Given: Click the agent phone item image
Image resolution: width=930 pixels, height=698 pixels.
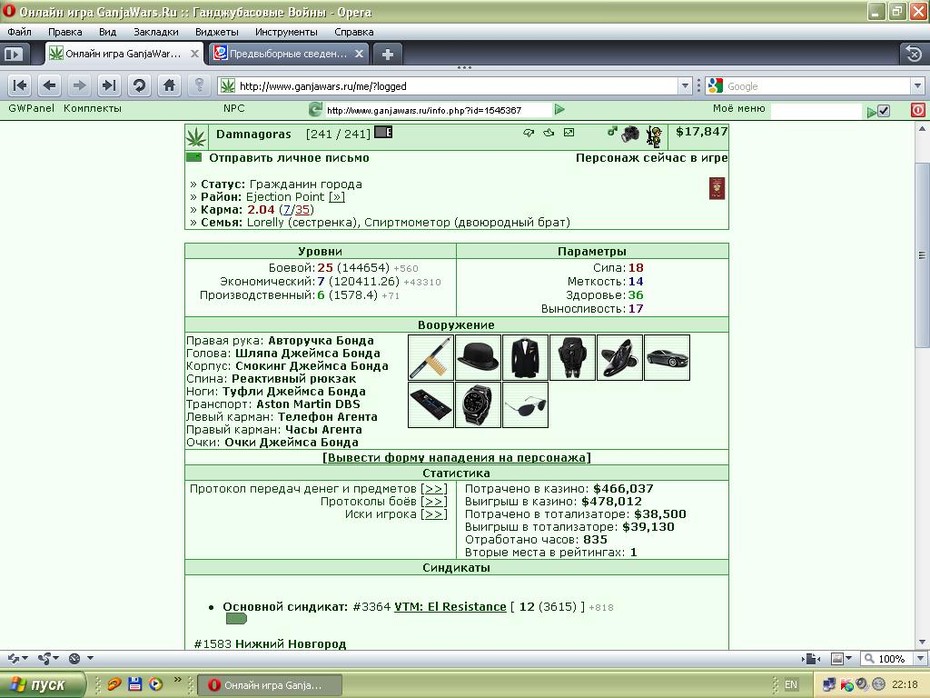Looking at the screenshot, I should click(x=431, y=405).
